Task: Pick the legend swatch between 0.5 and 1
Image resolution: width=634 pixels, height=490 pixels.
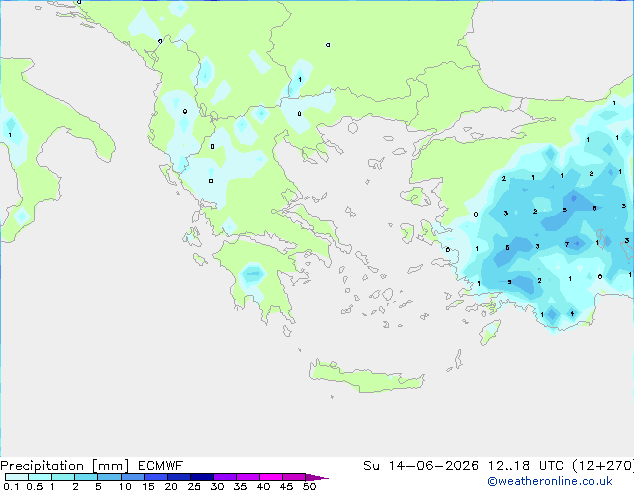Action: tap(40, 477)
